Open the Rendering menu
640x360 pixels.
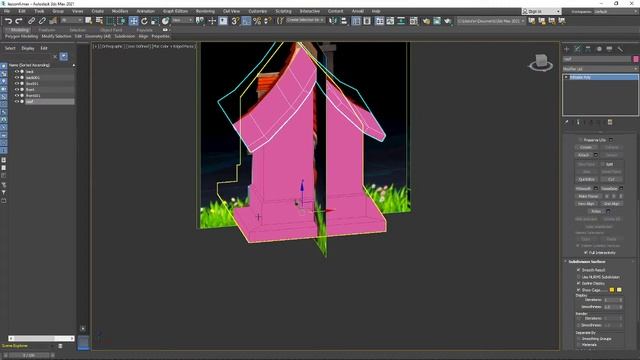[205, 11]
